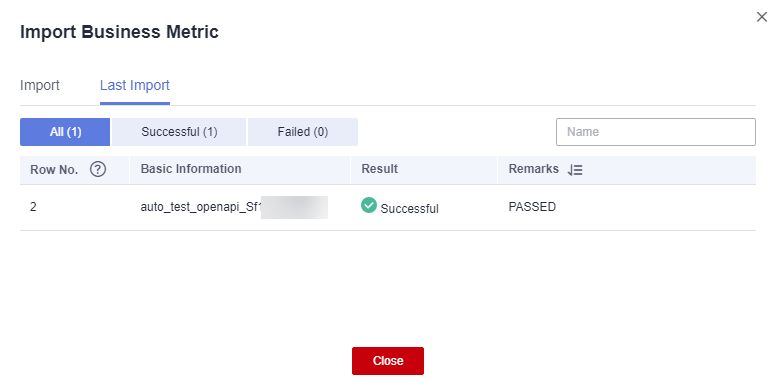
Task: Click the Import Business Metric title
Action: (x=119, y=32)
